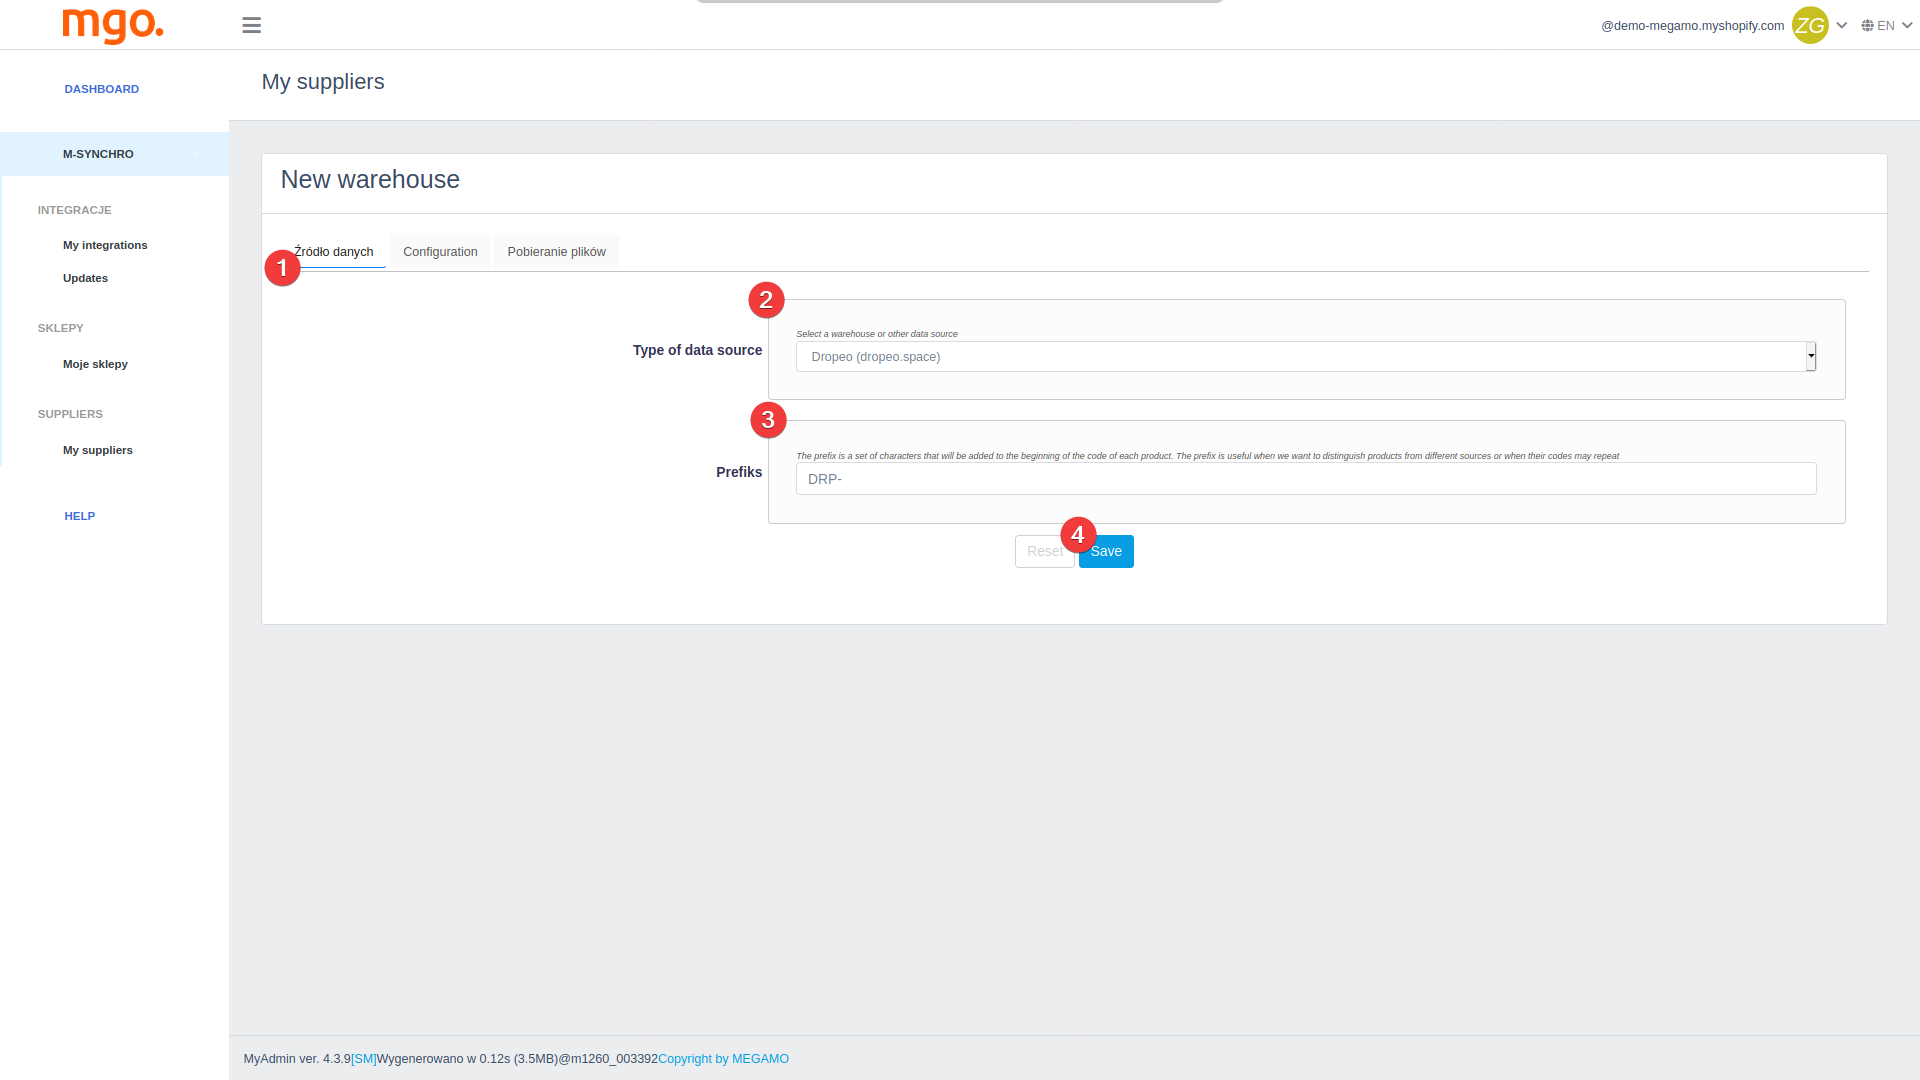Click the Save button

click(x=1106, y=552)
